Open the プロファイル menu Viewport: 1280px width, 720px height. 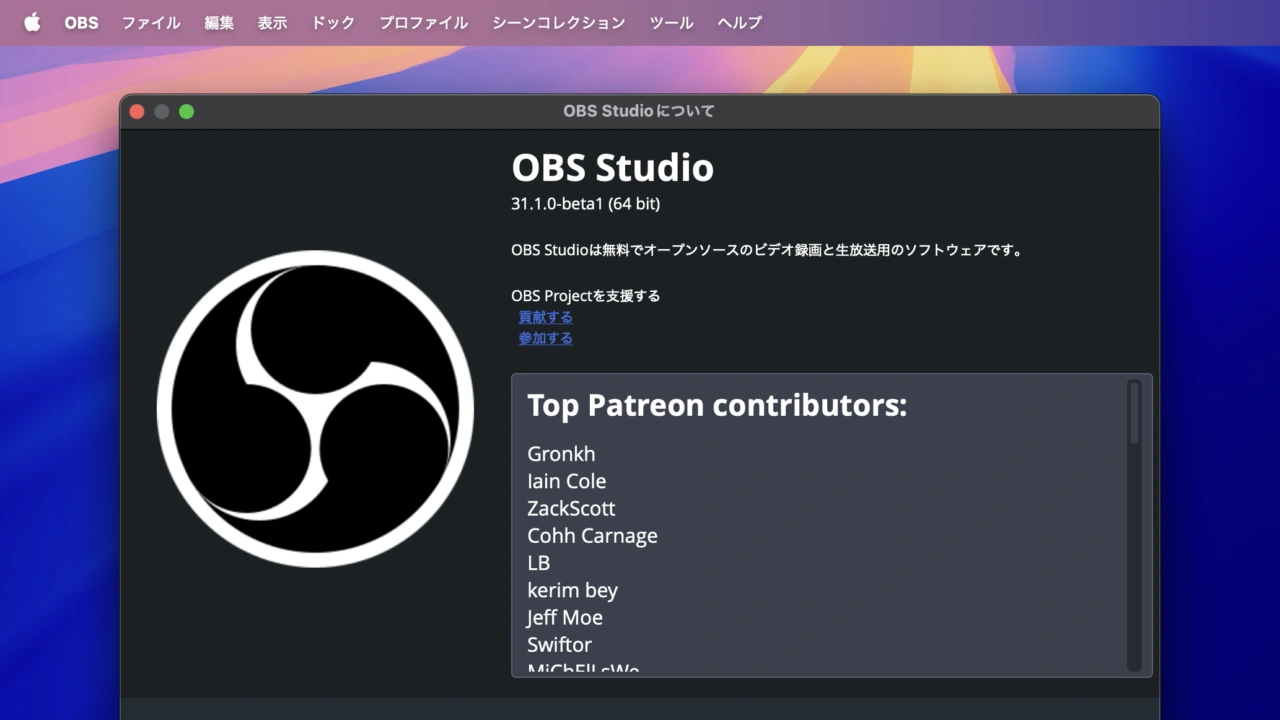pyautogui.click(x=423, y=22)
